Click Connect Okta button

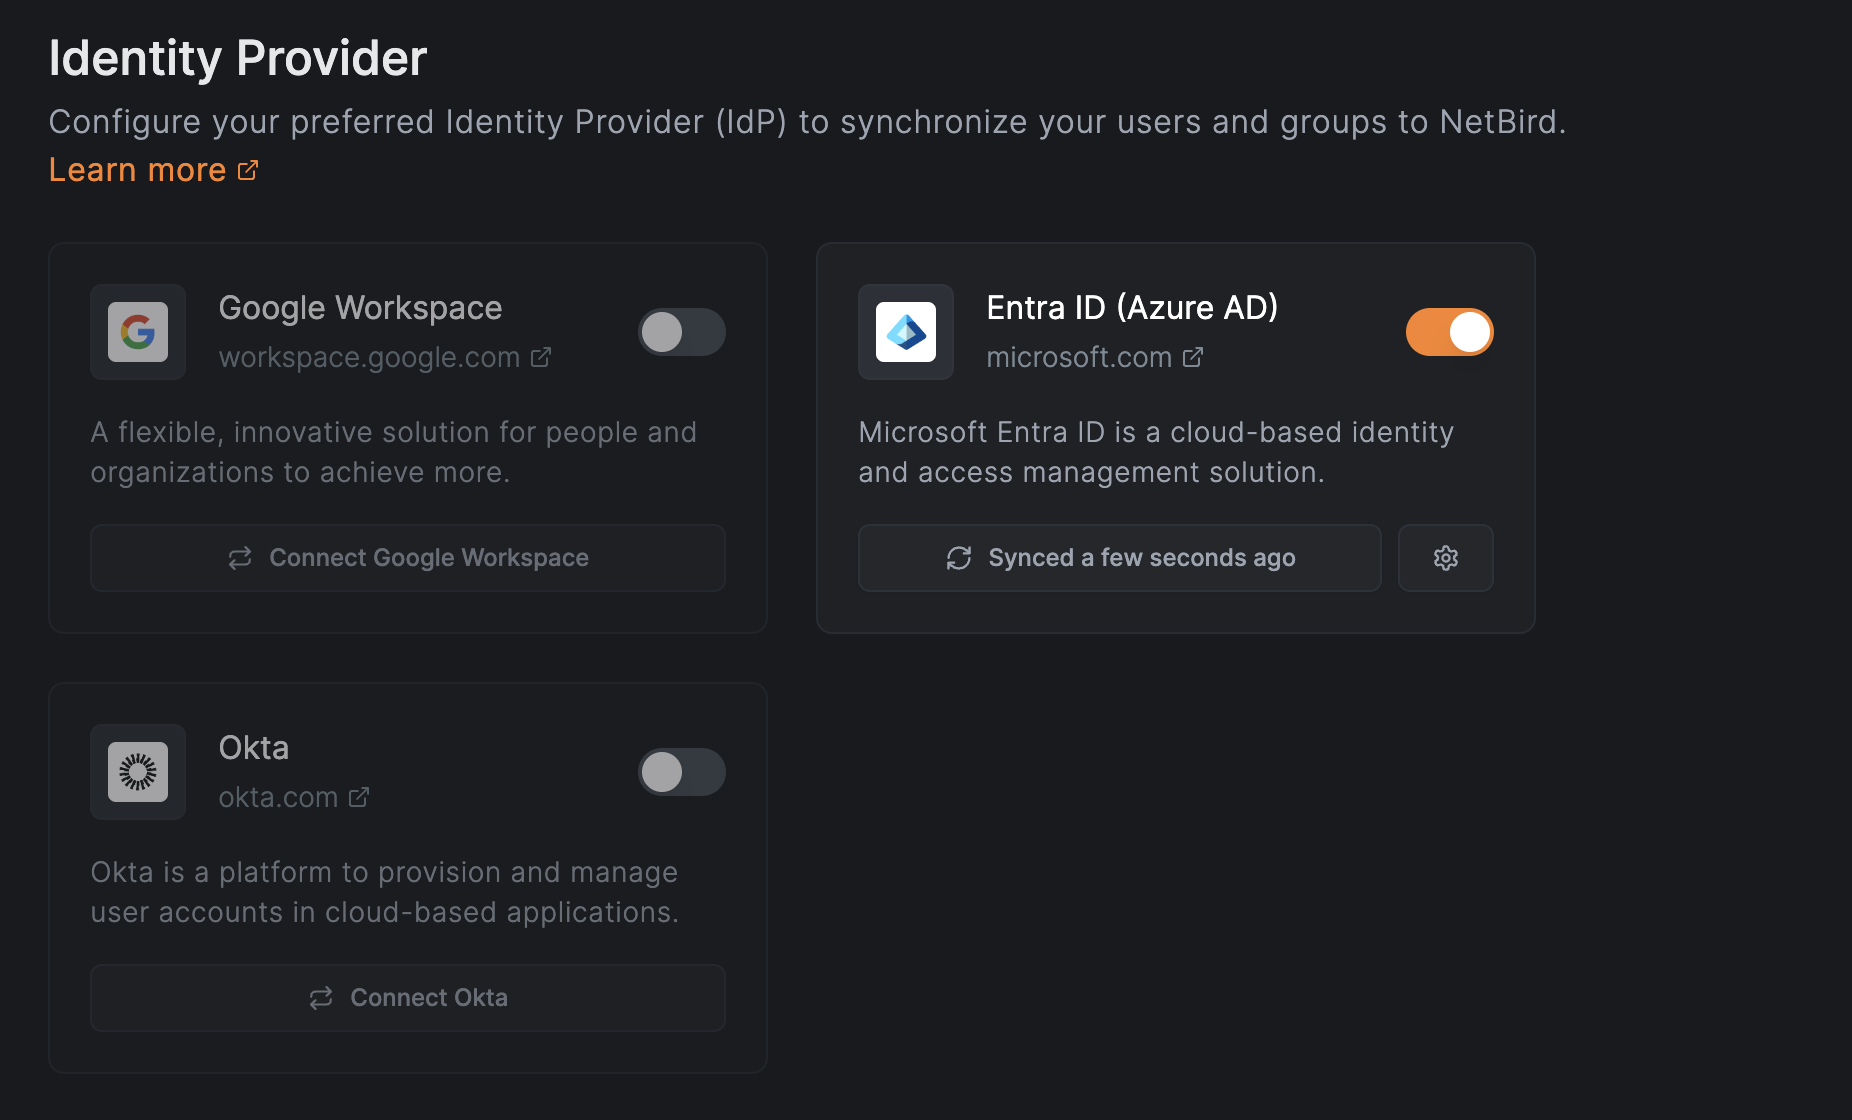point(408,998)
